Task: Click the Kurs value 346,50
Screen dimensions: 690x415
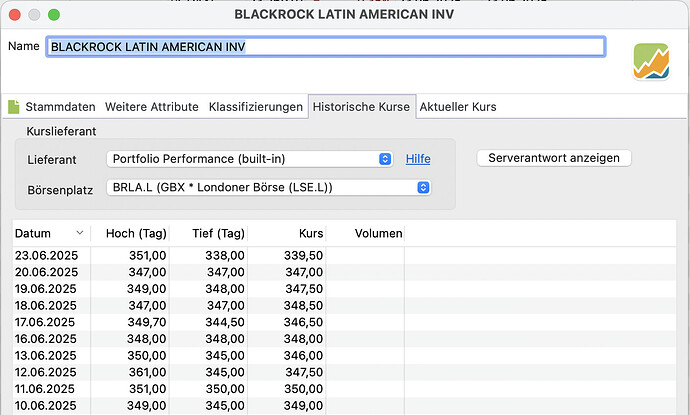Action: pos(303,323)
